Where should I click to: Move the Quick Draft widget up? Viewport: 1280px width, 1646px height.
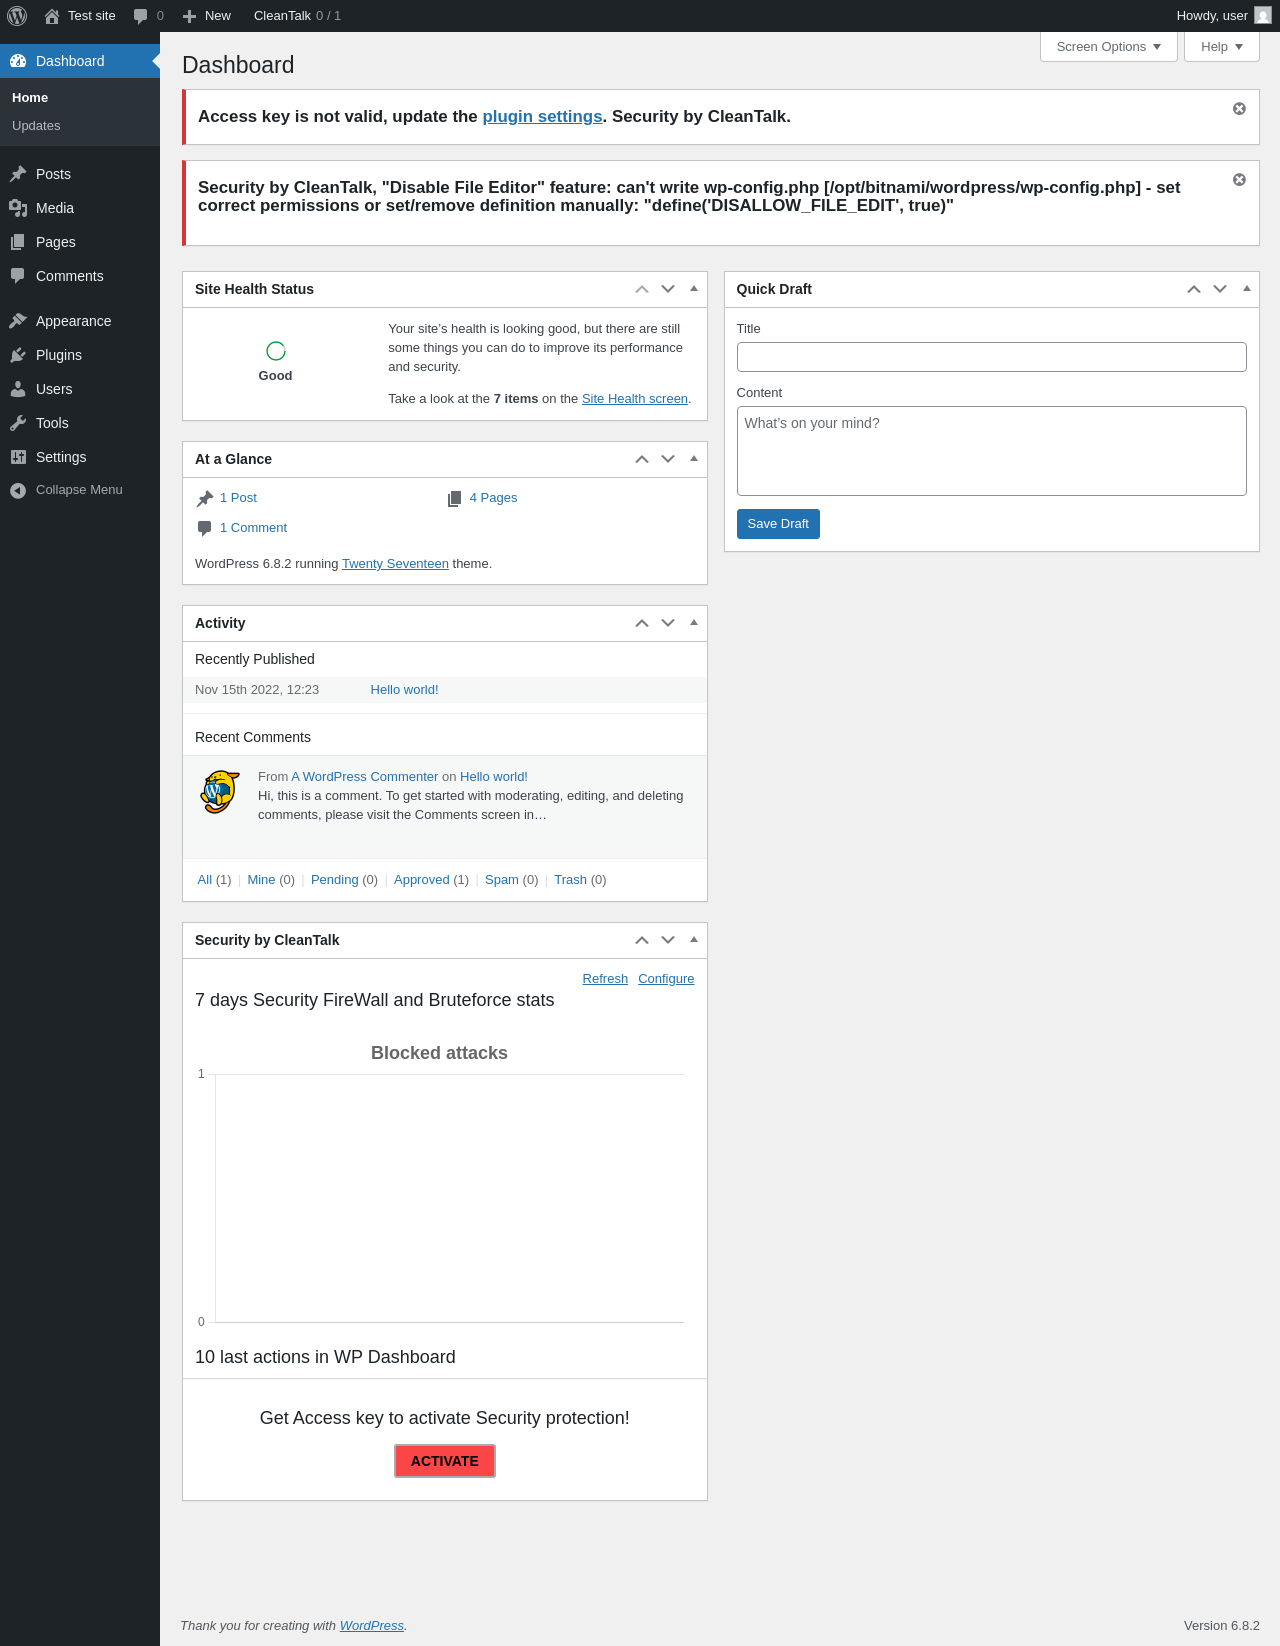1194,289
